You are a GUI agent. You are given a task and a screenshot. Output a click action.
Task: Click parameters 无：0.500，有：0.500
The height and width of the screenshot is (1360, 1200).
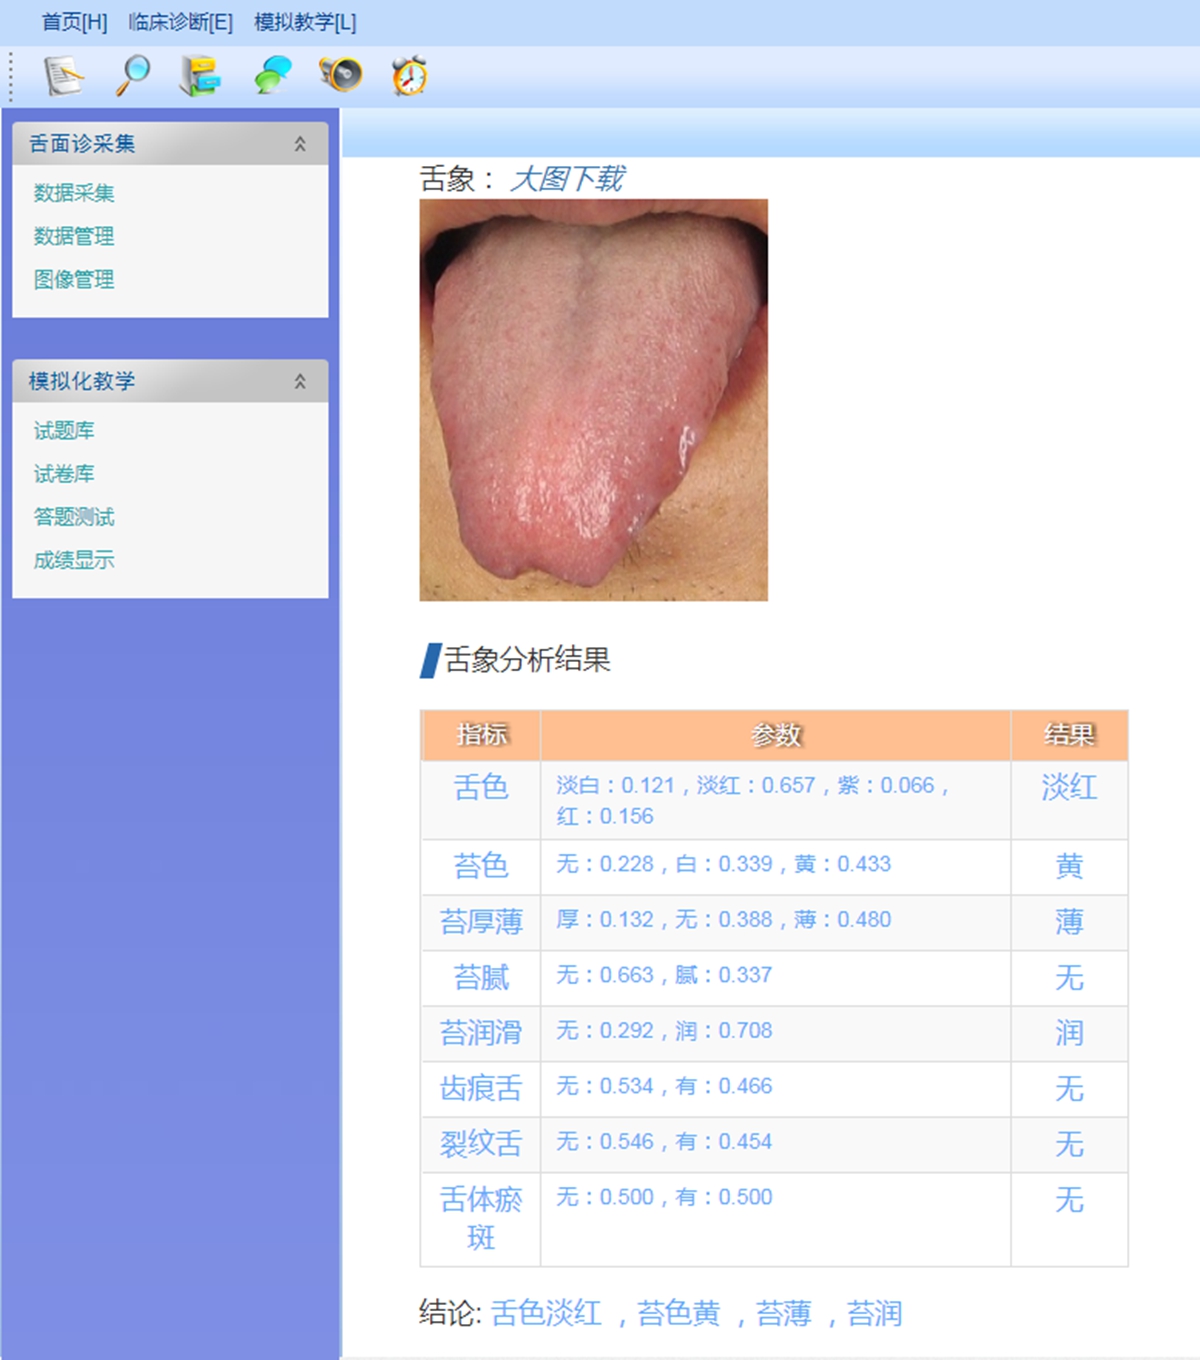[664, 1197]
